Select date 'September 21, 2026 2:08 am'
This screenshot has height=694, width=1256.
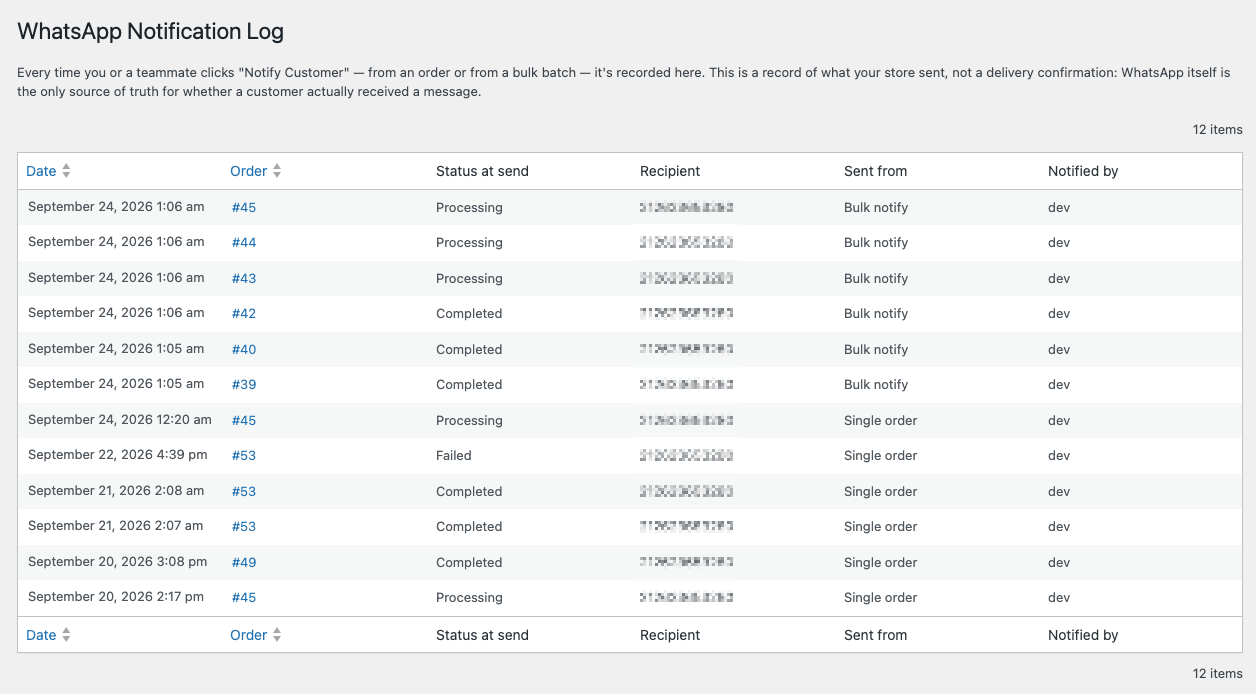tap(116, 490)
